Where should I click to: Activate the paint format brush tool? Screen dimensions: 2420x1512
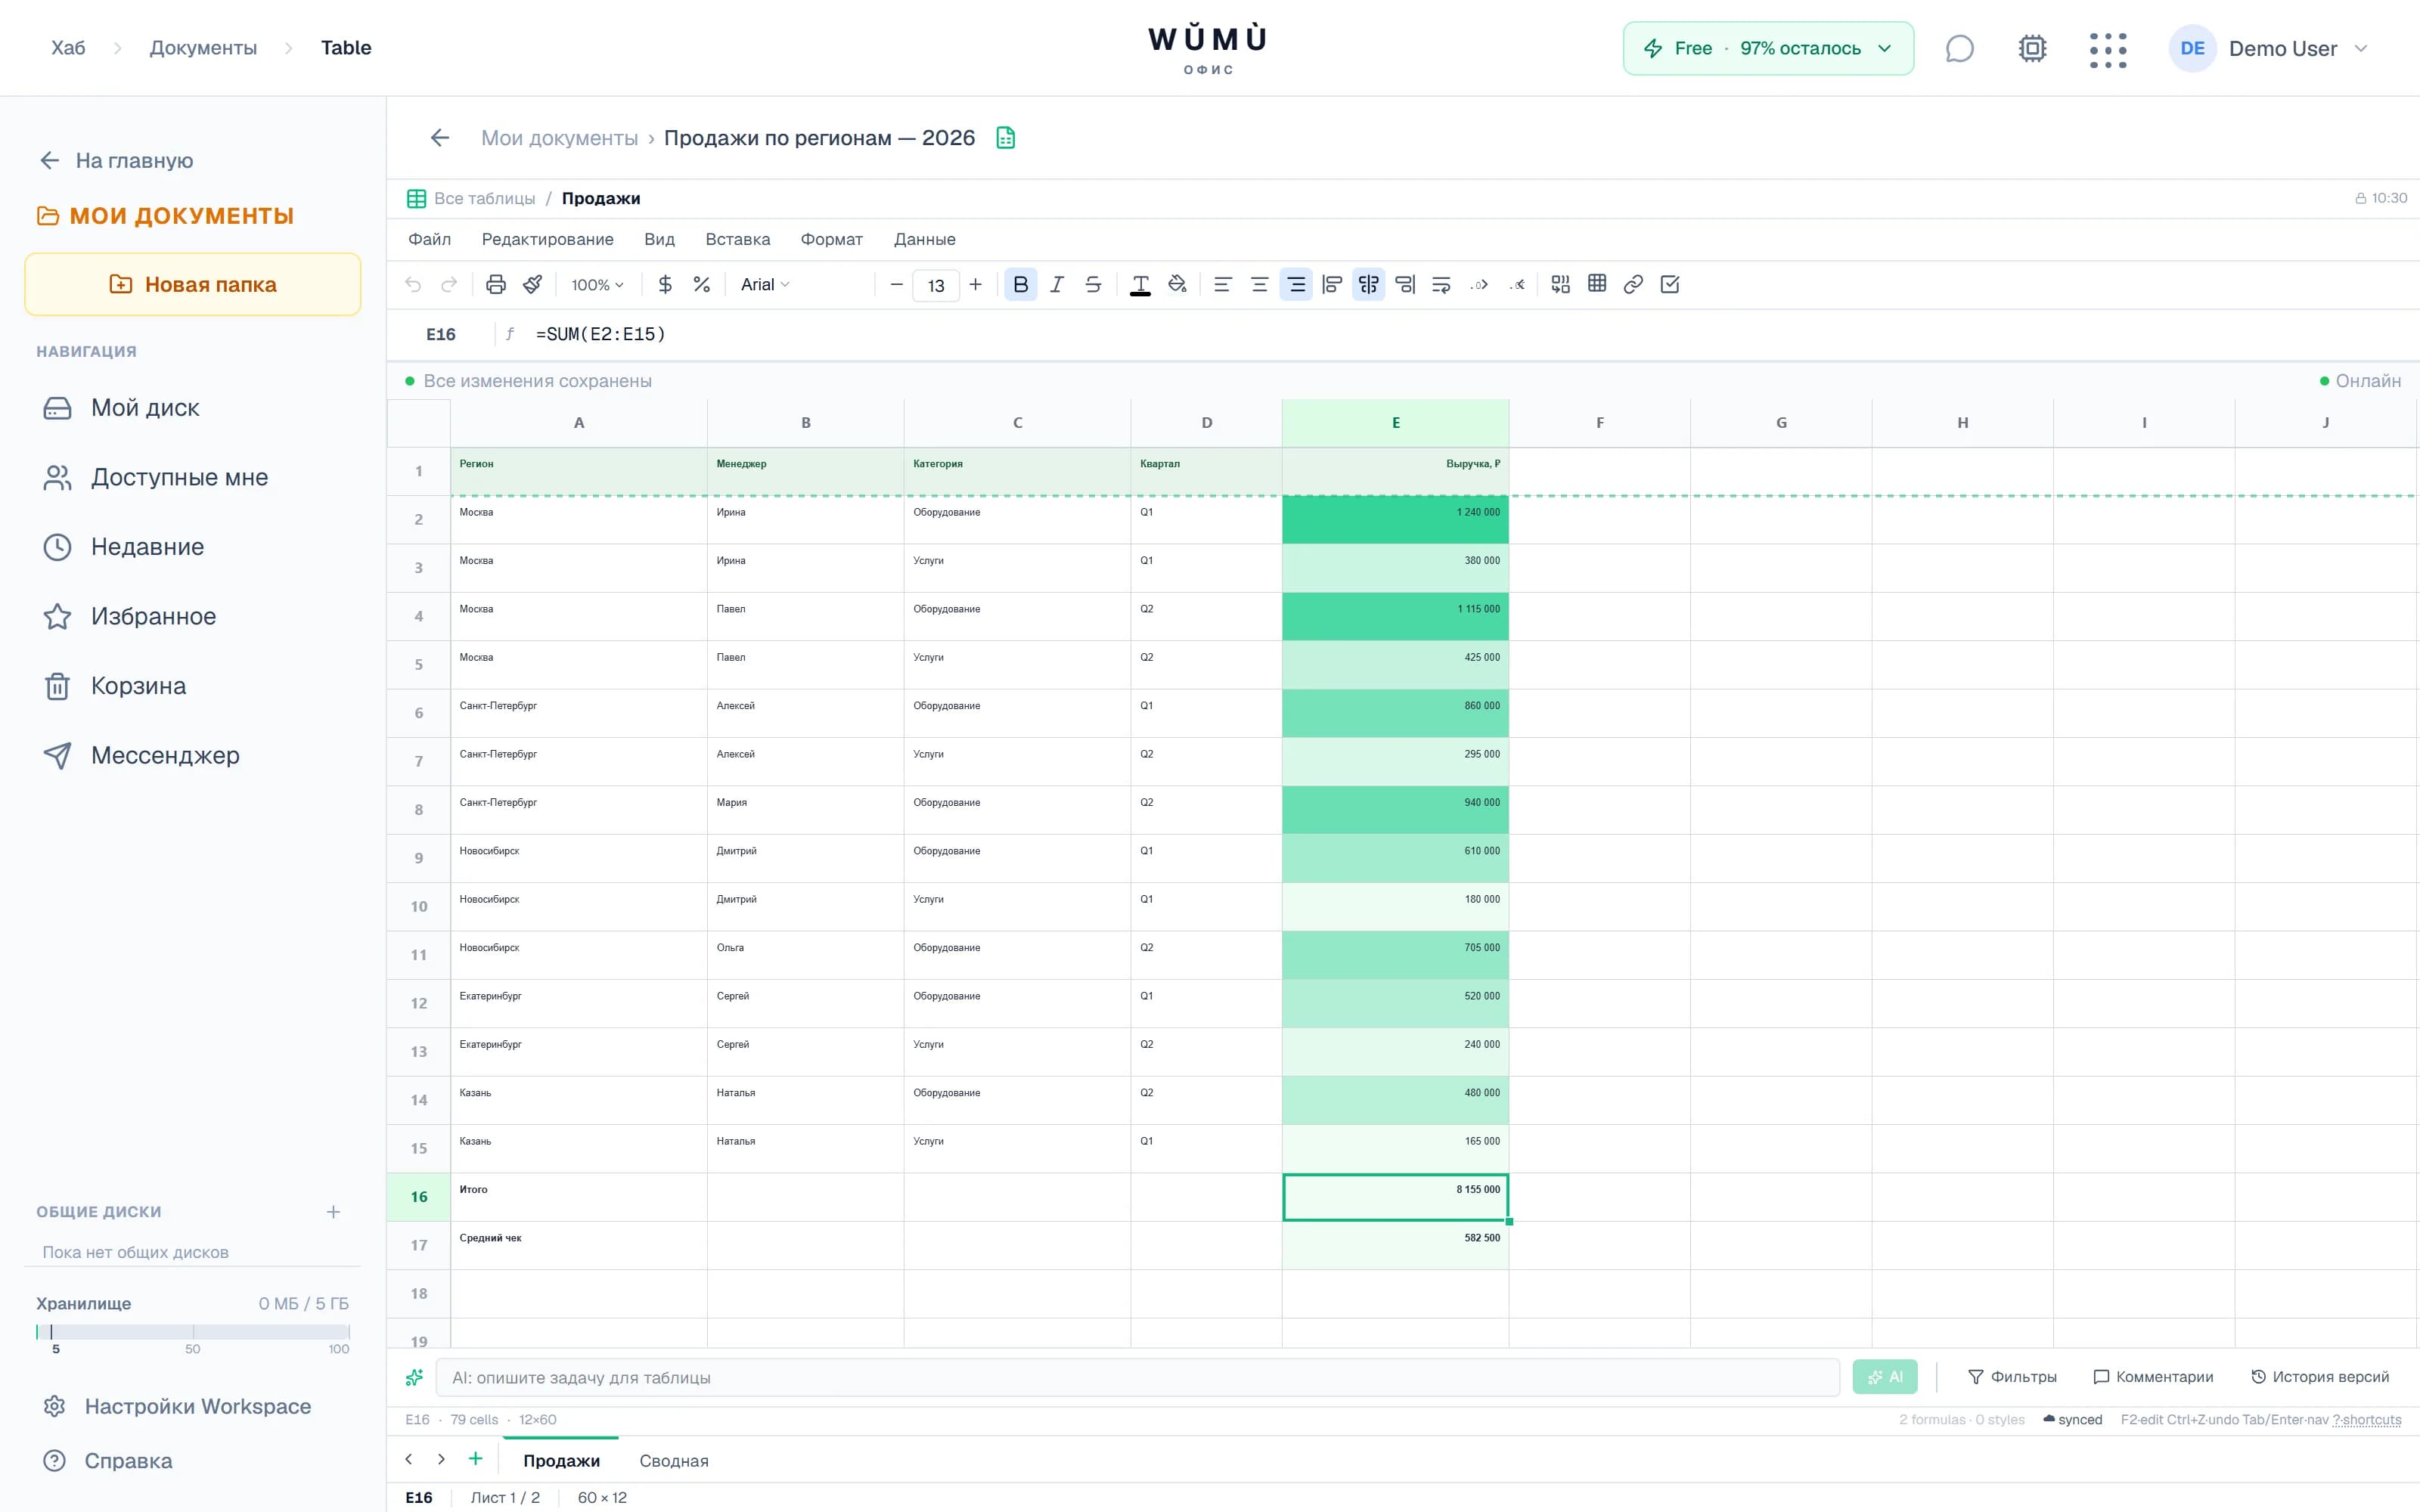[x=533, y=285]
